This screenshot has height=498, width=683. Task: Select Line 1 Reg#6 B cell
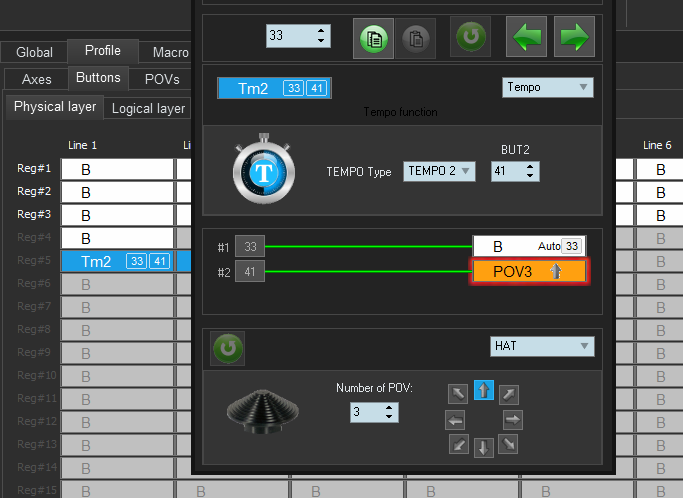[x=117, y=285]
